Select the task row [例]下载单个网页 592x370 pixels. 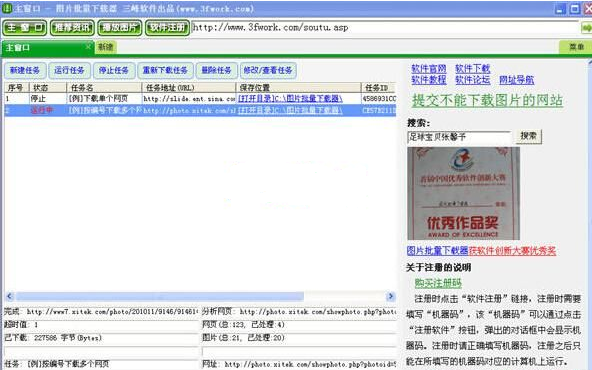click(x=200, y=99)
